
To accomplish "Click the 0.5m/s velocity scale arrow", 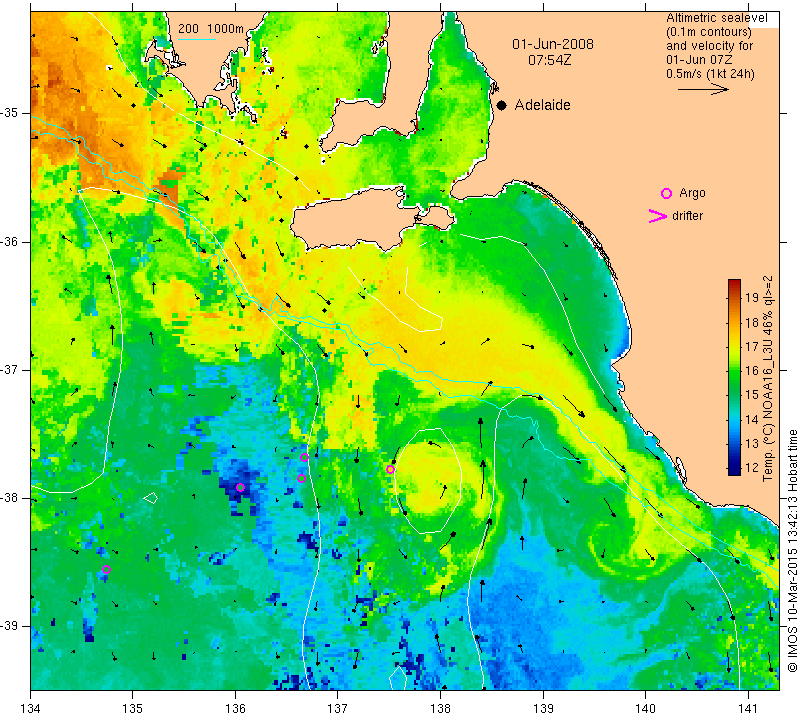I will coord(703,89).
